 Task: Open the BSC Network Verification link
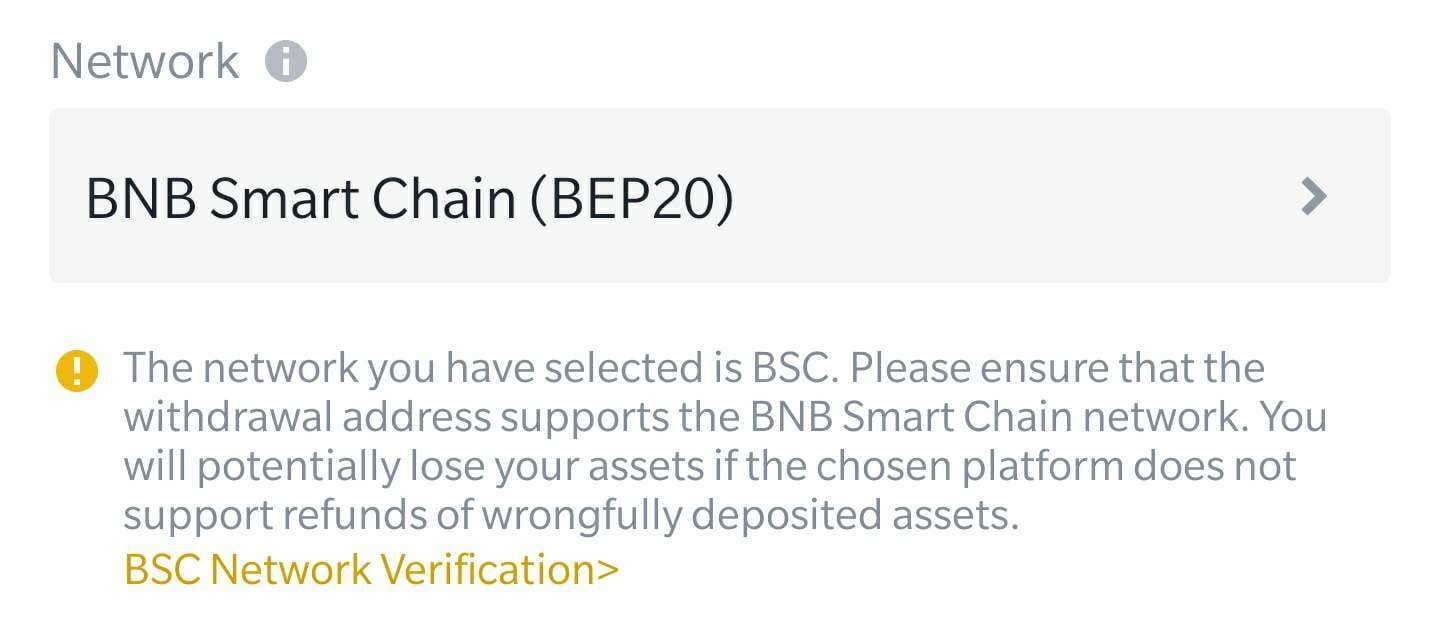tap(371, 569)
